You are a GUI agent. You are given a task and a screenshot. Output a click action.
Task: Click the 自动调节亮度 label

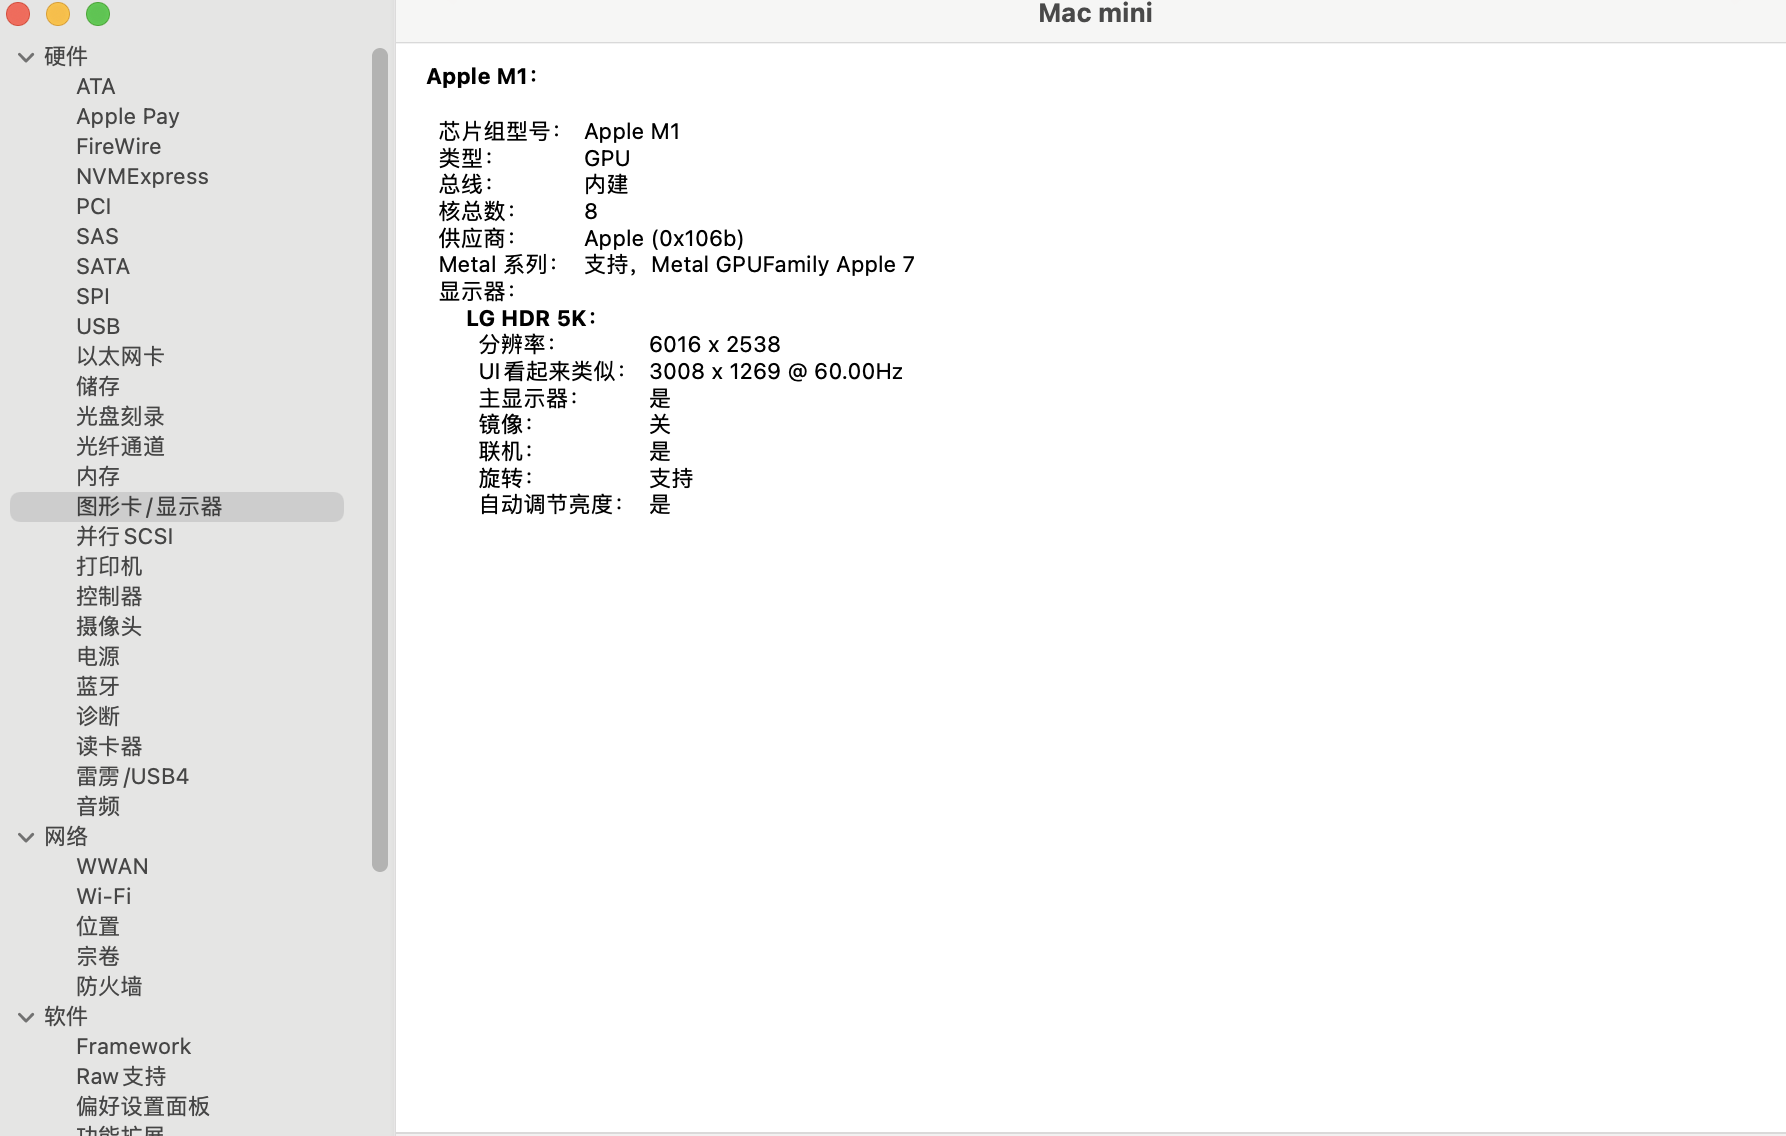coord(551,505)
